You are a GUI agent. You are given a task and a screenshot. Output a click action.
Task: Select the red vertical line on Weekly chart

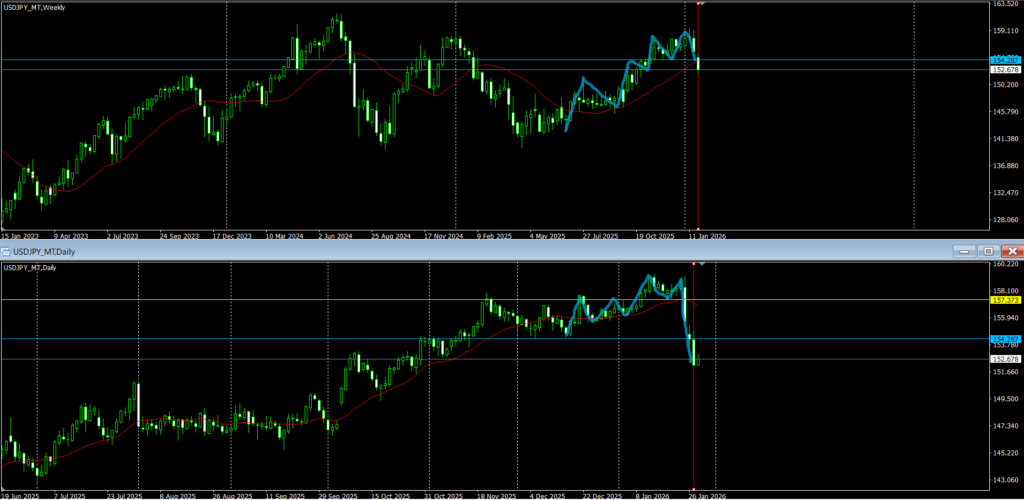click(x=697, y=150)
